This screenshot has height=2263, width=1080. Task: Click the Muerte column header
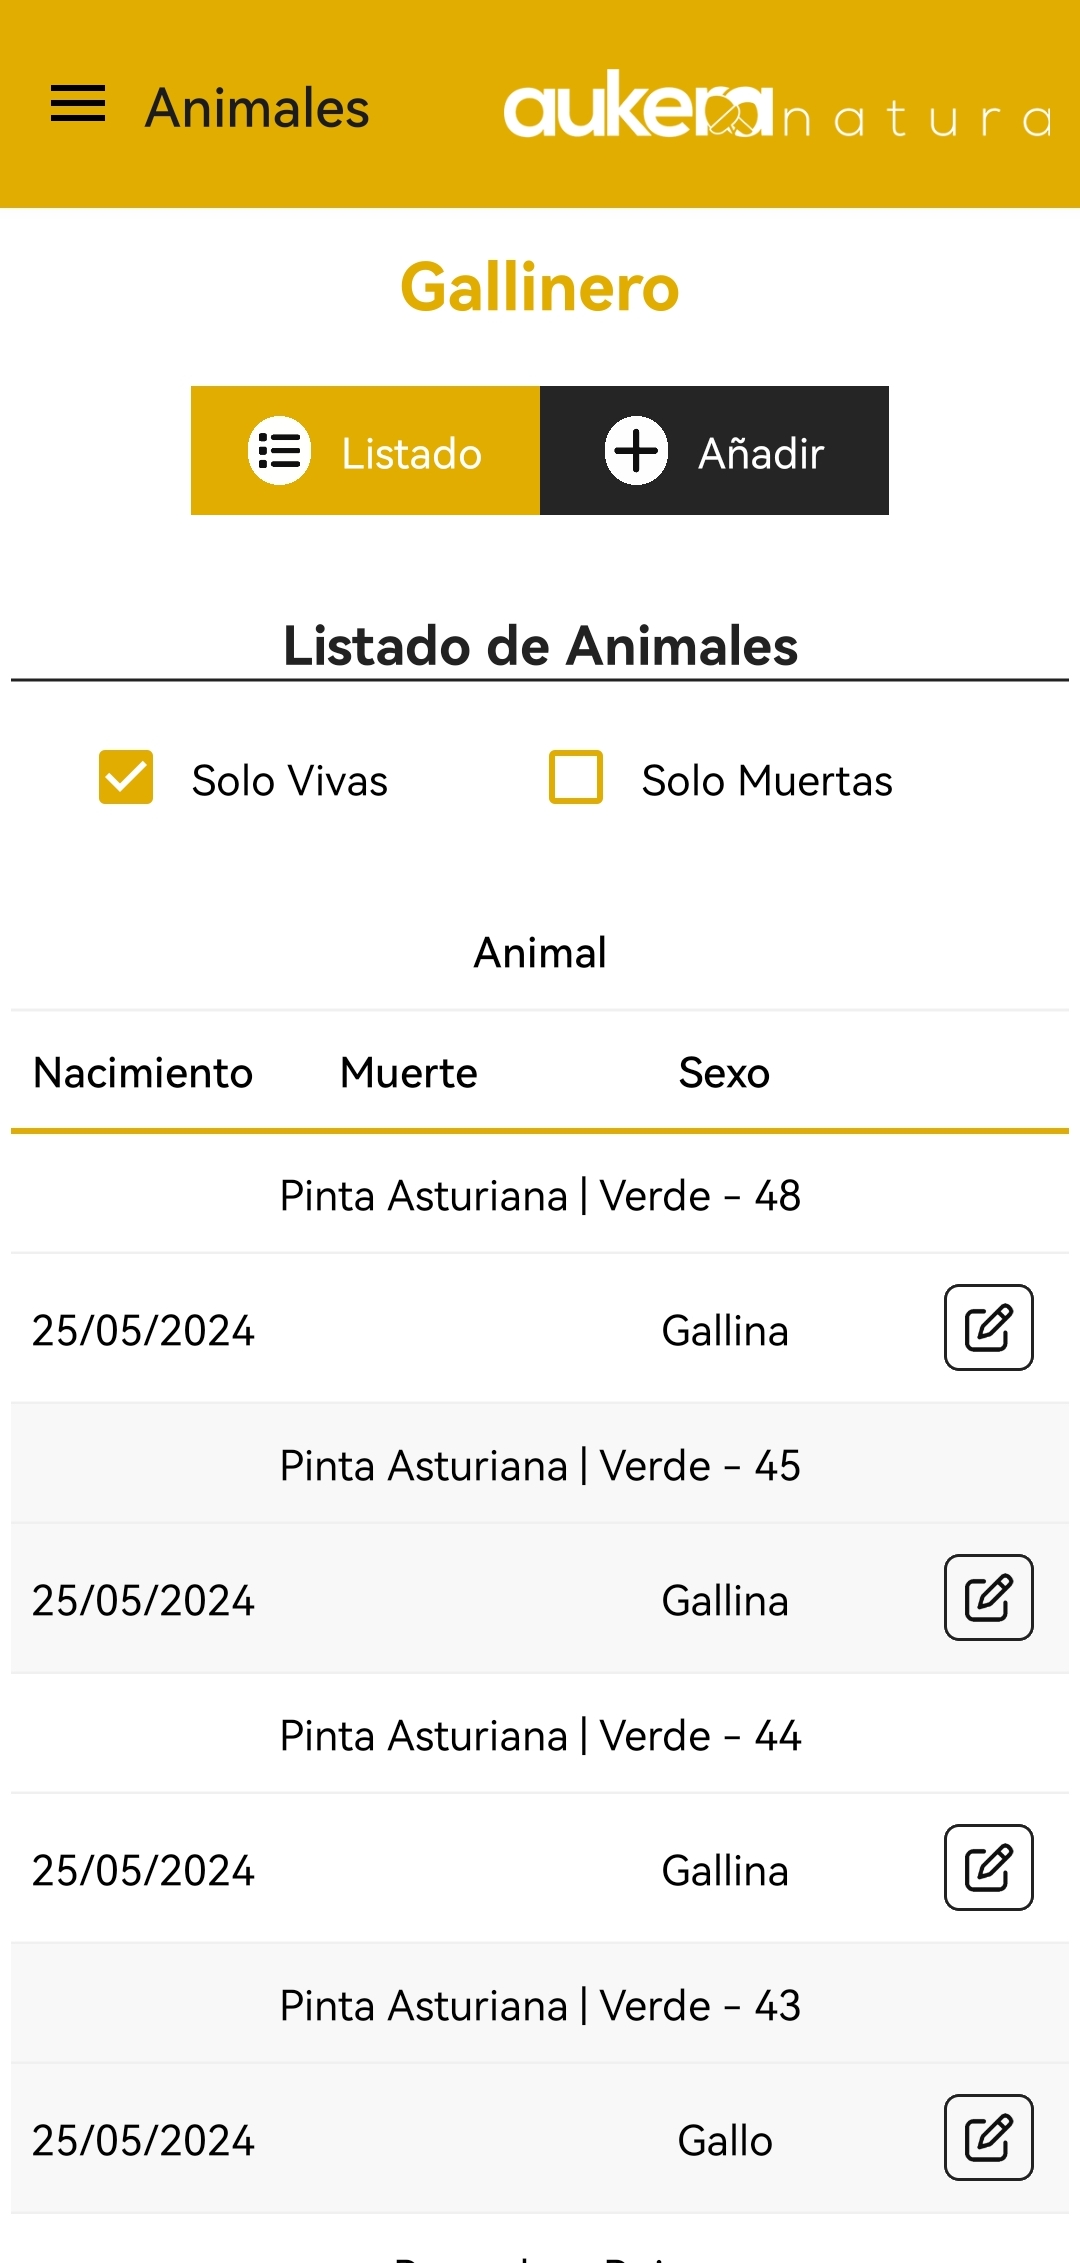[x=408, y=1073]
